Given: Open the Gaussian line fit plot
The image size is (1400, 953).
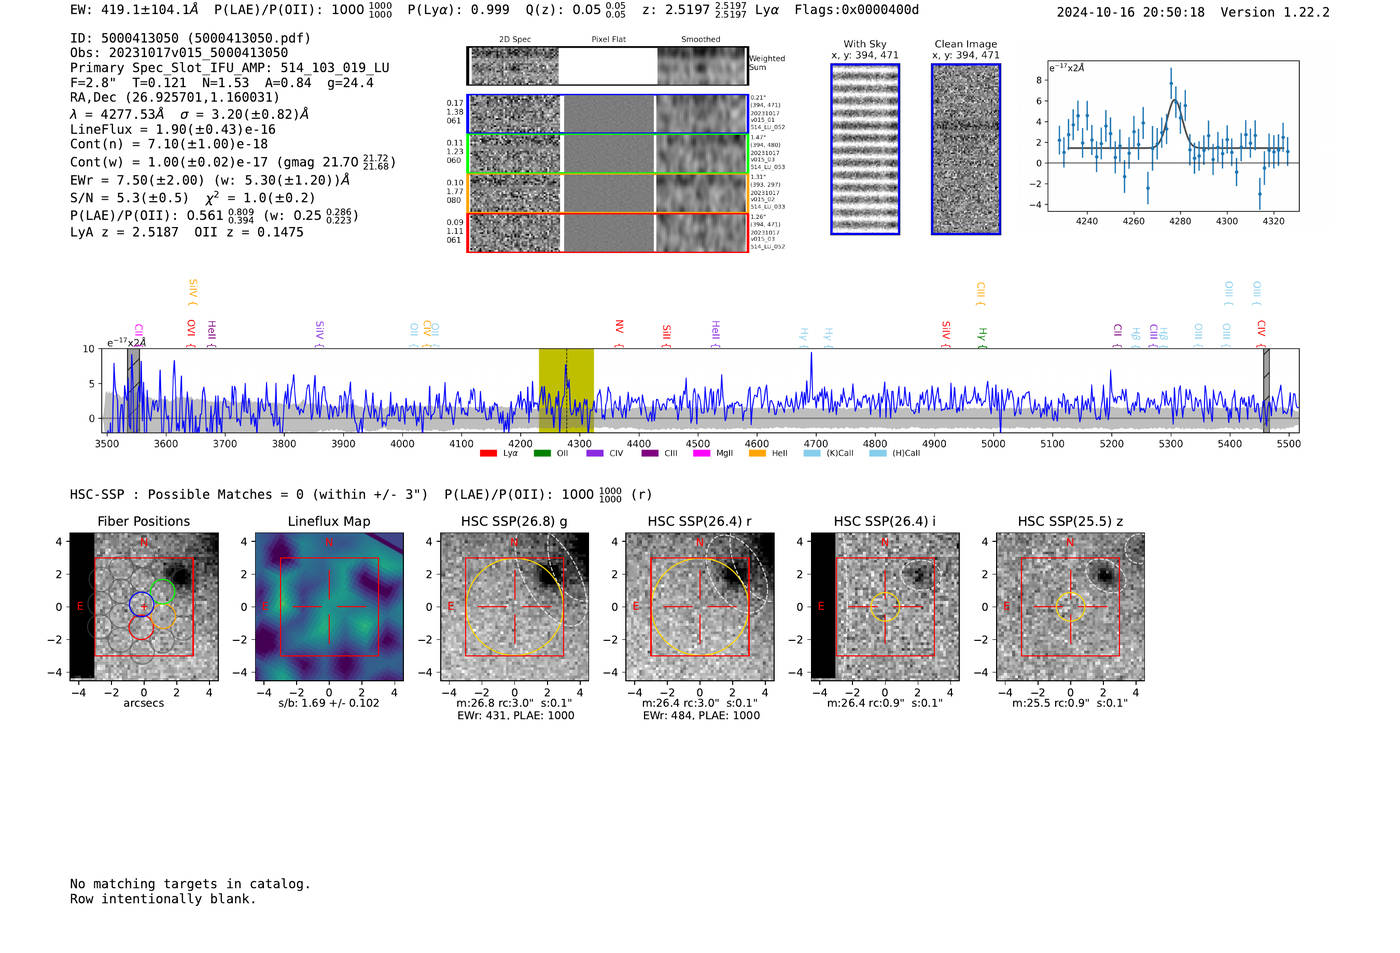Looking at the screenshot, I should point(1173,136).
